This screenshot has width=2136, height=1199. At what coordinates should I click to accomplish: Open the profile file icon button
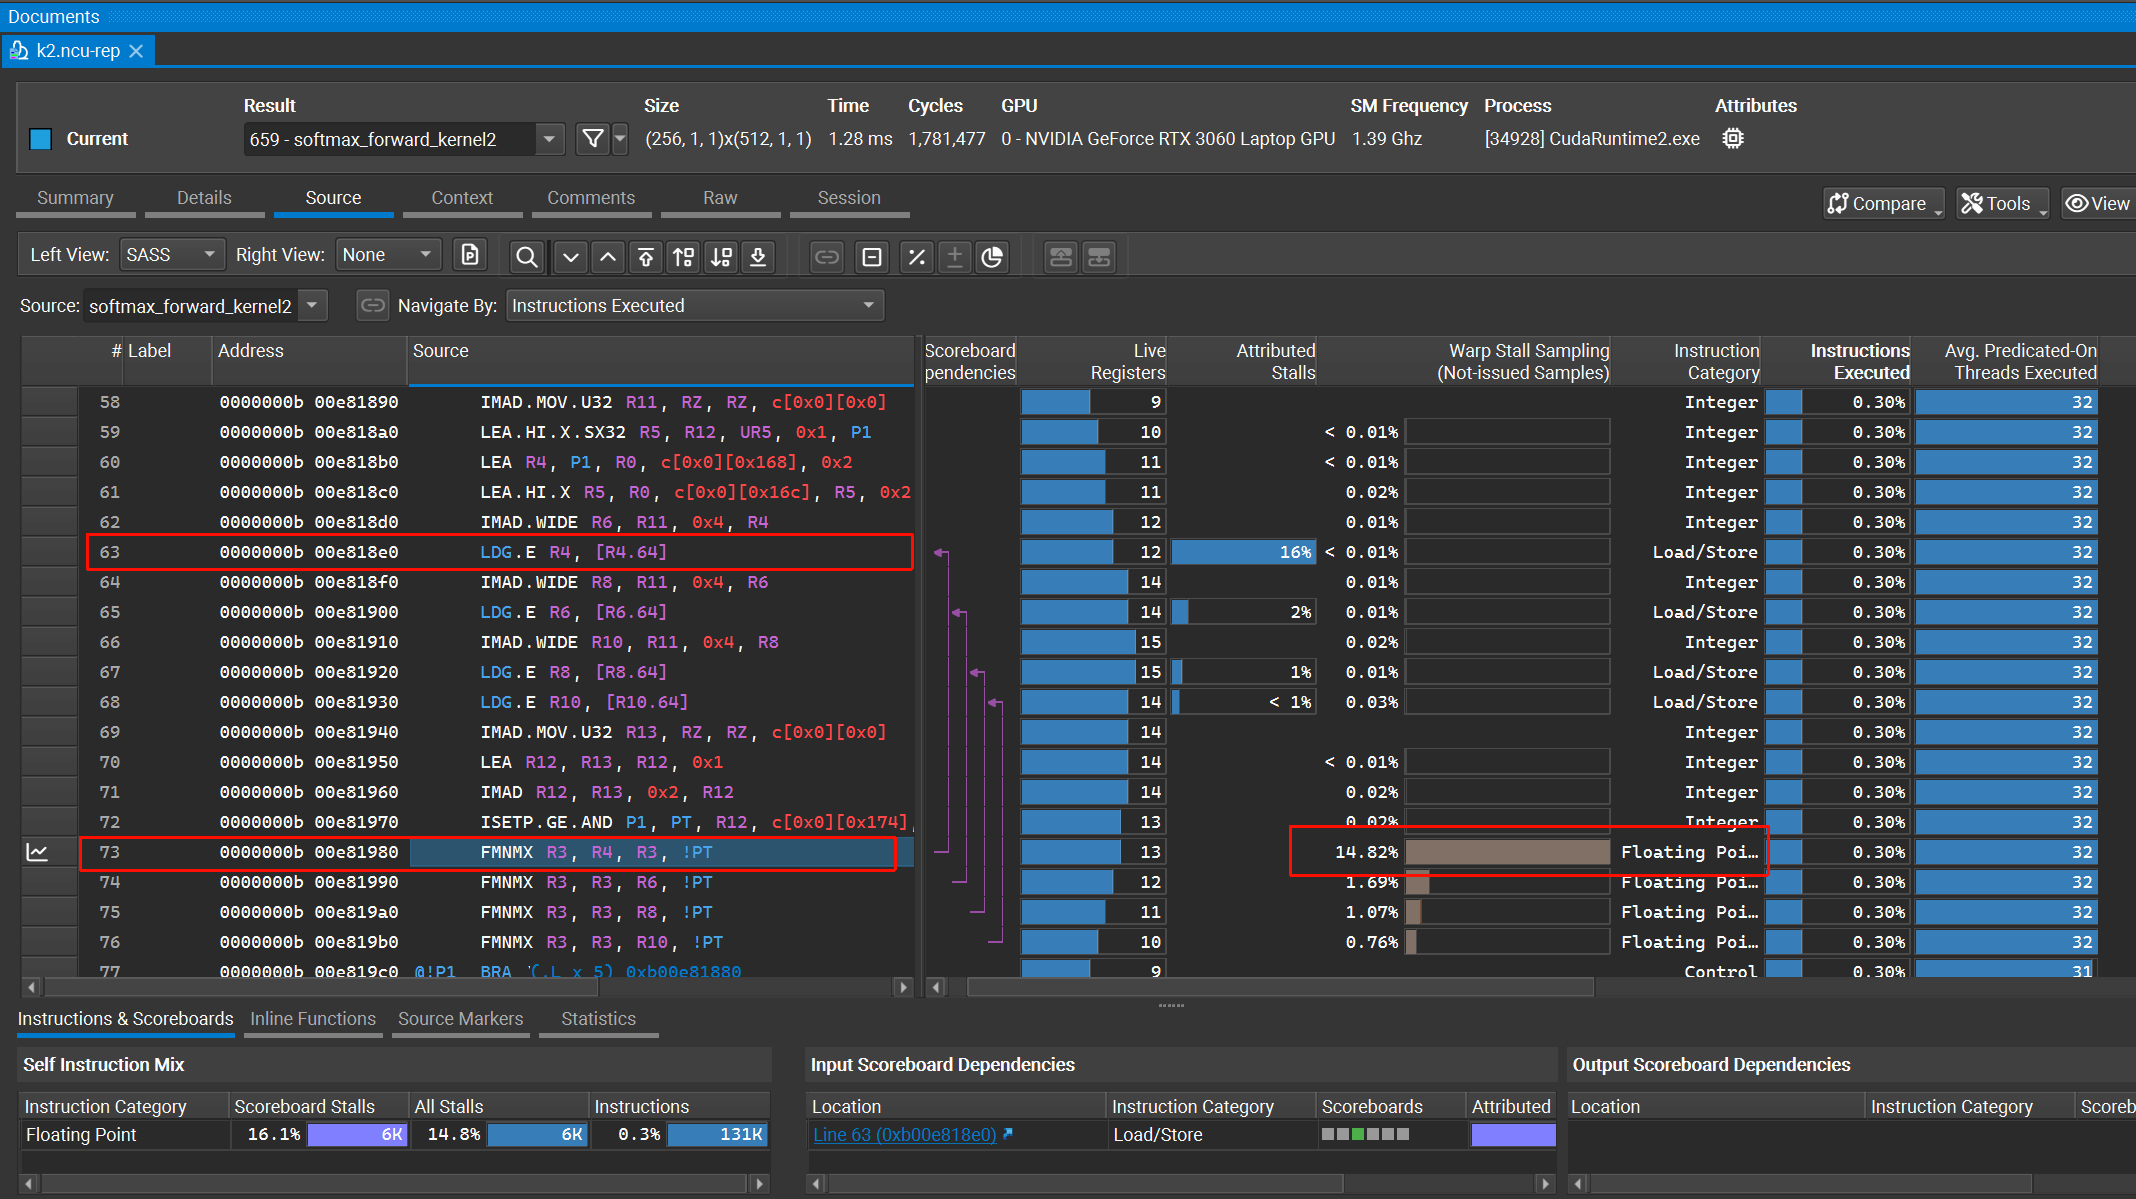tap(470, 256)
